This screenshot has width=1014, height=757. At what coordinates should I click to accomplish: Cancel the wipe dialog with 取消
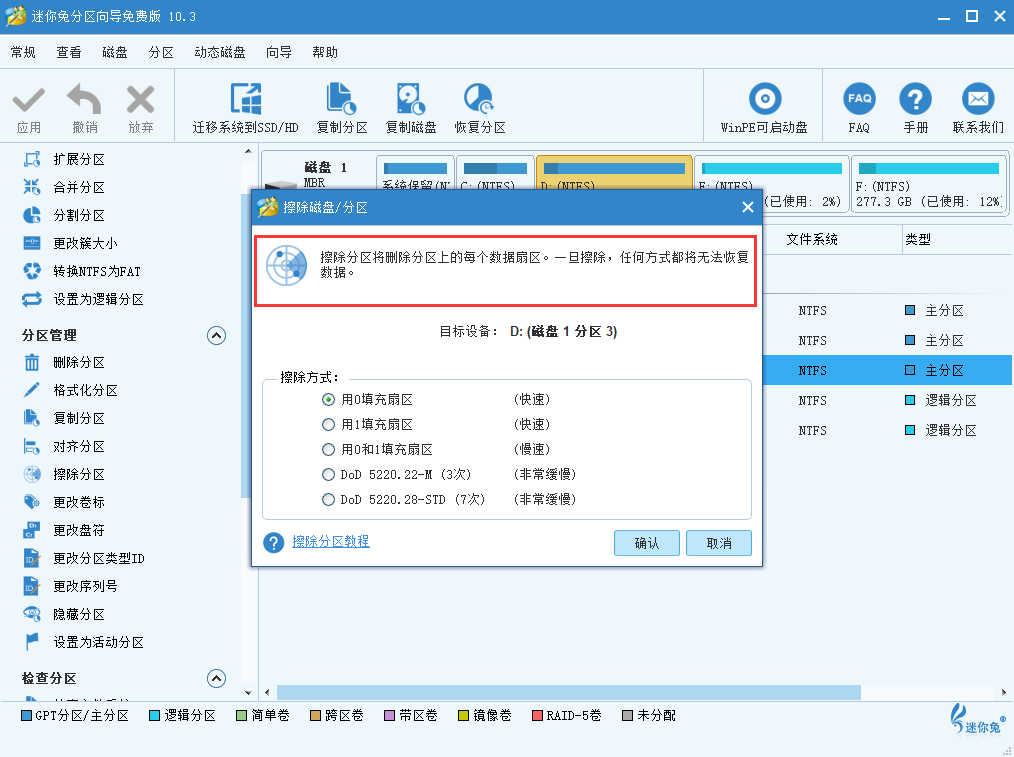click(719, 543)
